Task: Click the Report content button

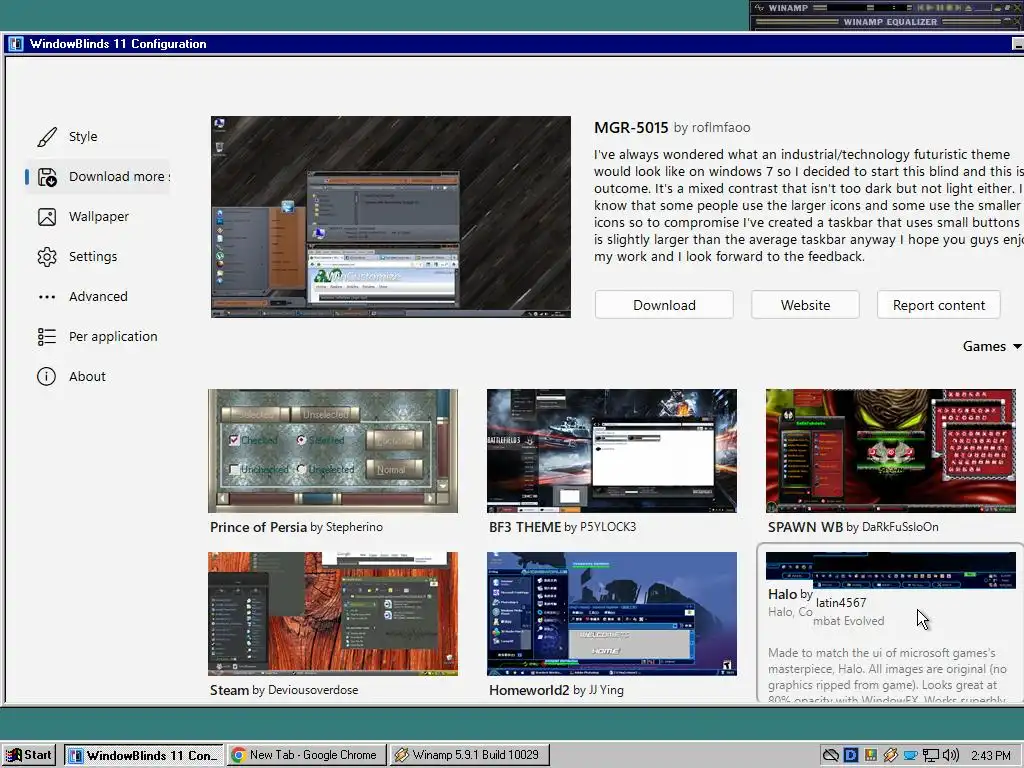Action: (938, 305)
